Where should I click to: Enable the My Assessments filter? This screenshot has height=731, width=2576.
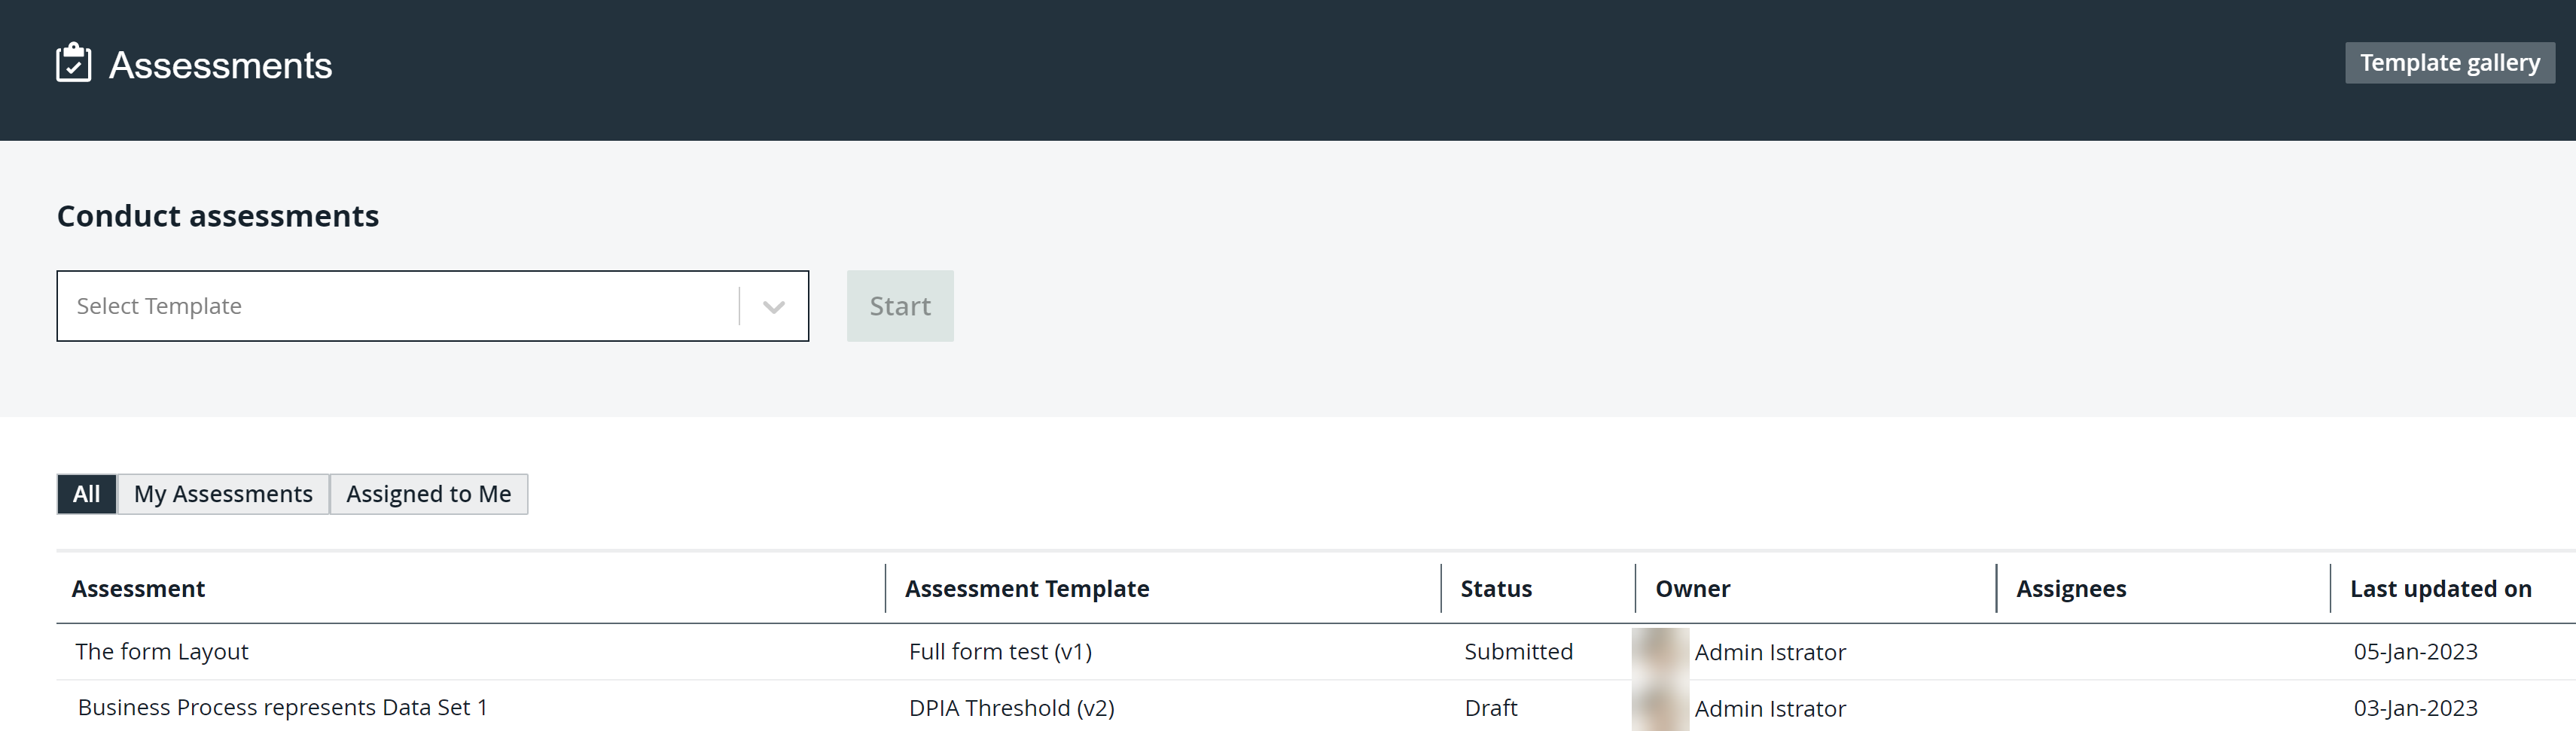(x=223, y=493)
